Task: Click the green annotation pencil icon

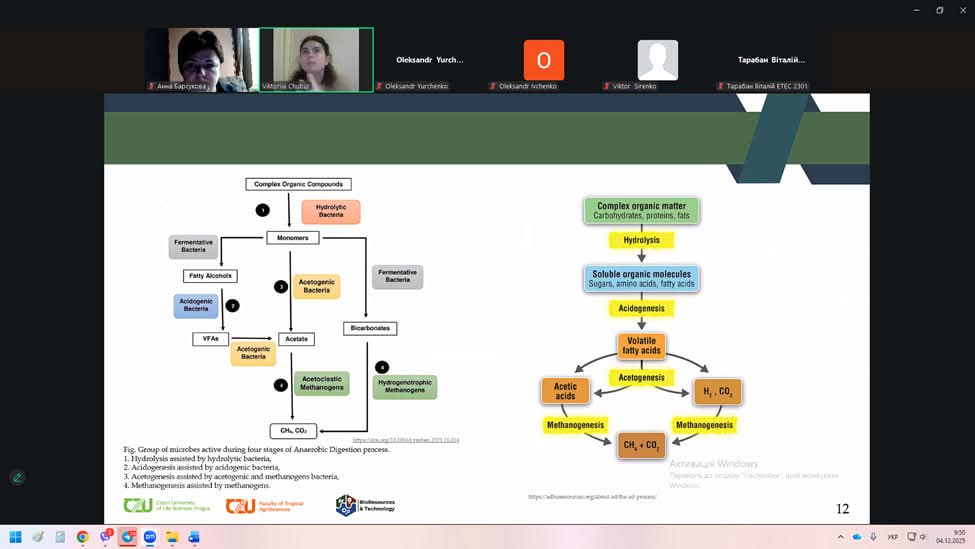Action: [x=17, y=477]
